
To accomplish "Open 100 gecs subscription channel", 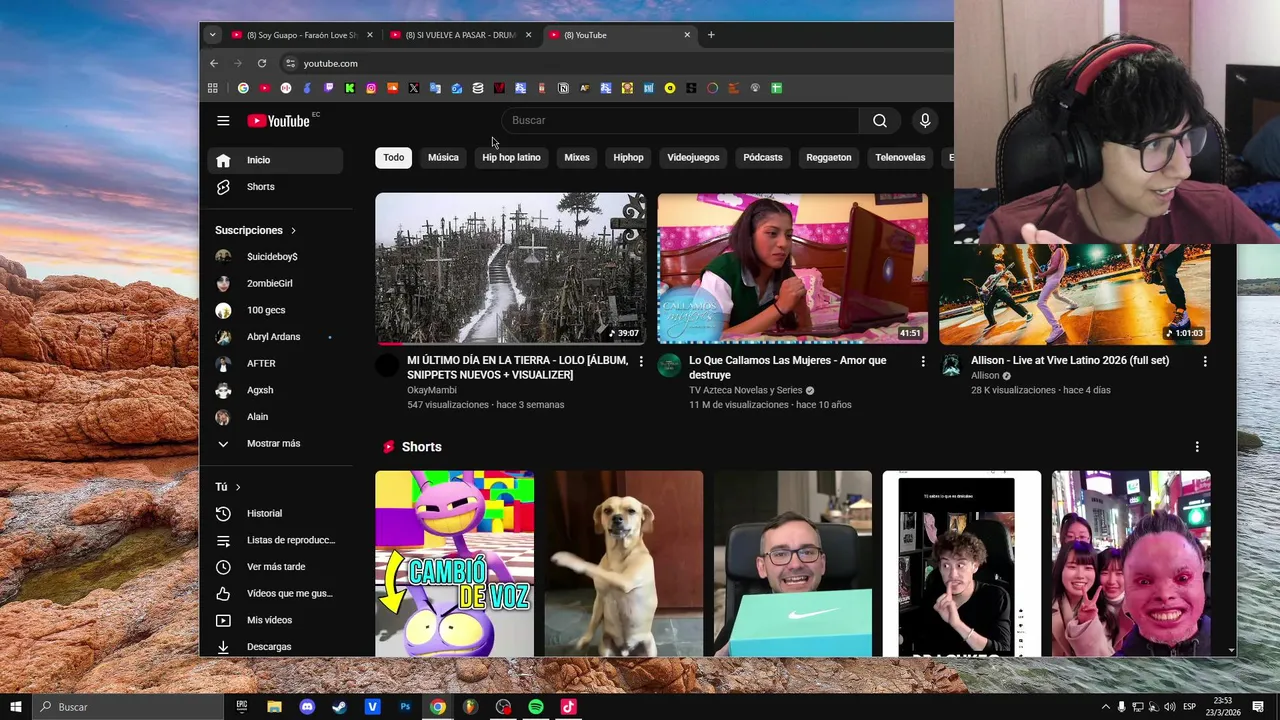I will (x=275, y=310).
